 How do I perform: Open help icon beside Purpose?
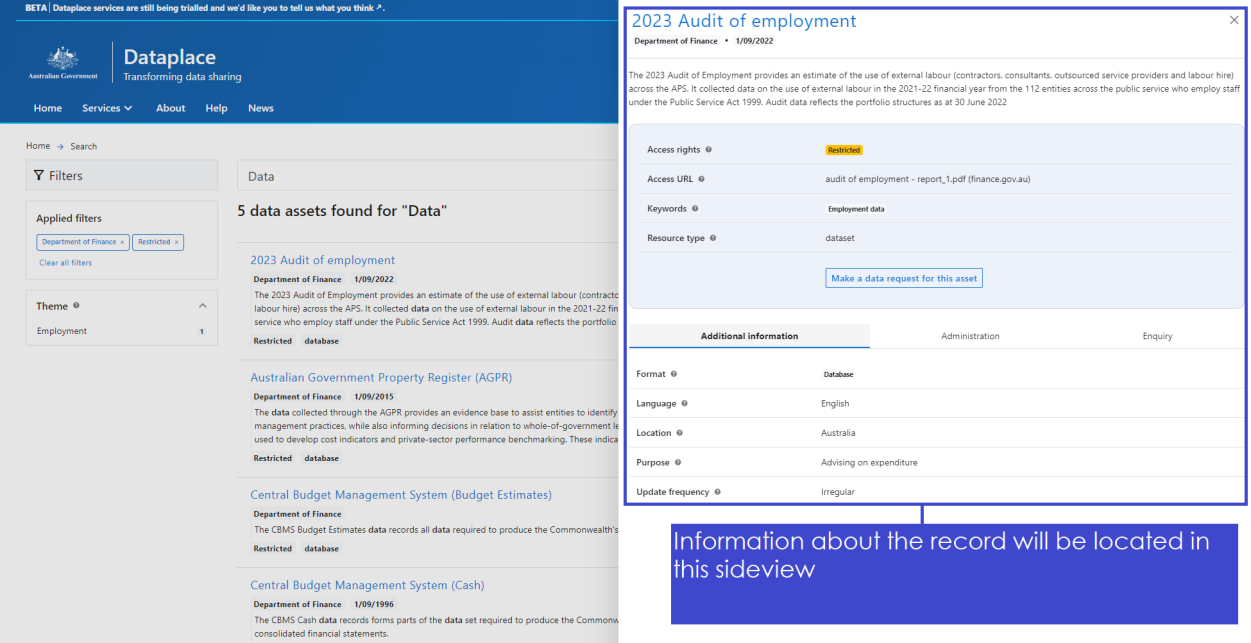coord(678,463)
